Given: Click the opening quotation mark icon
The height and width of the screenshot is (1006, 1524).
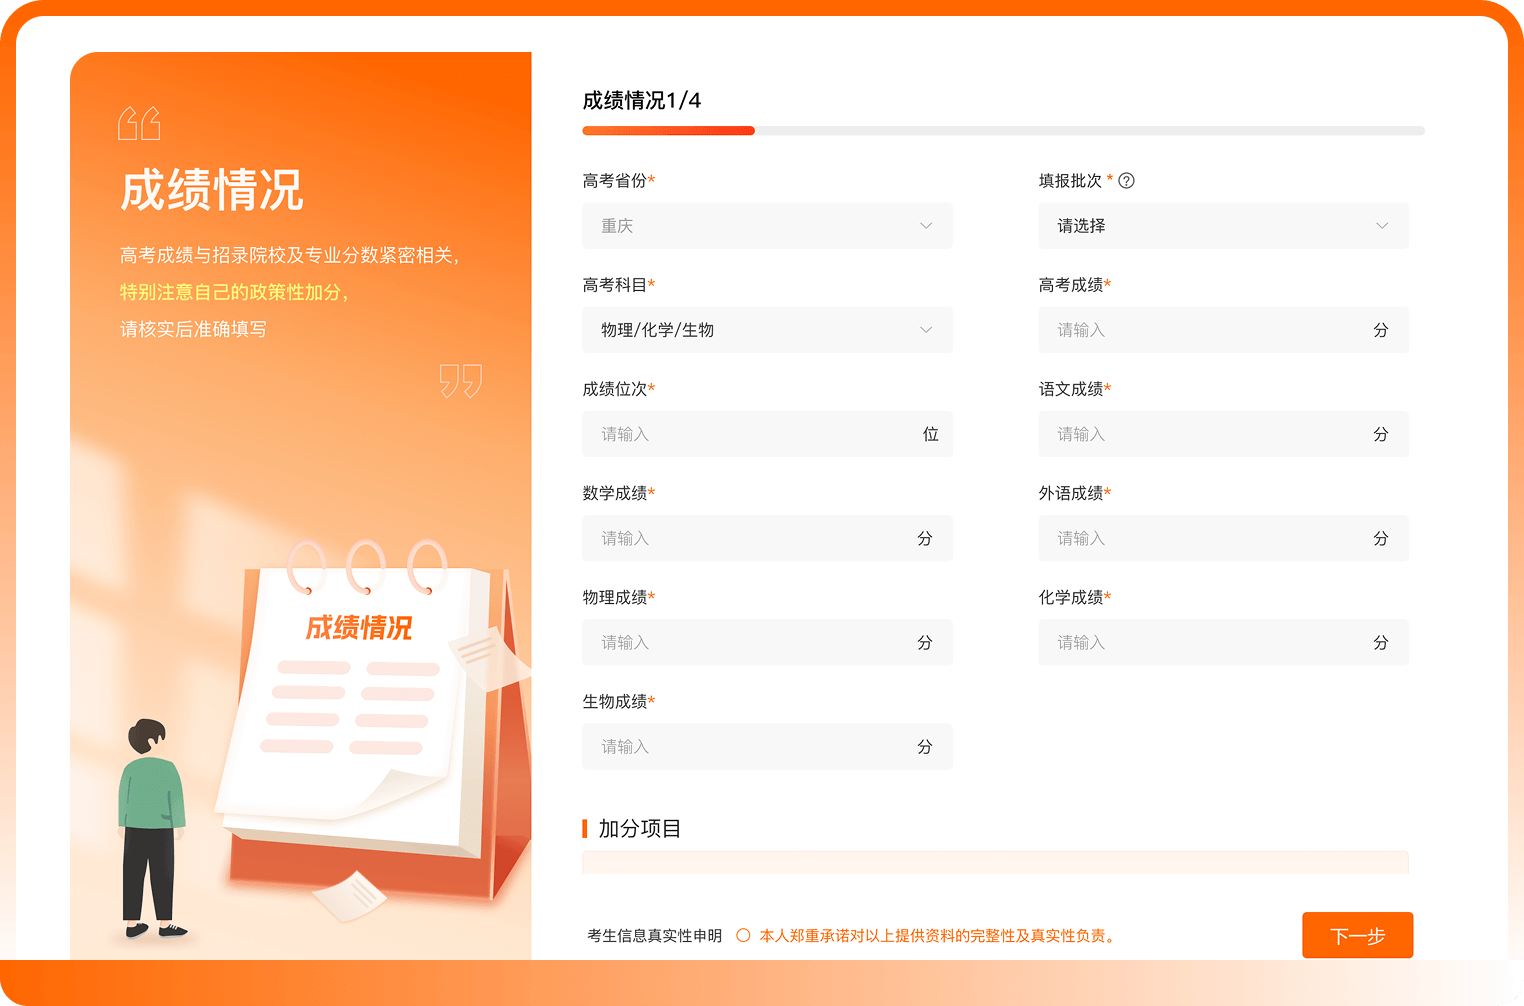Looking at the screenshot, I should [x=139, y=124].
